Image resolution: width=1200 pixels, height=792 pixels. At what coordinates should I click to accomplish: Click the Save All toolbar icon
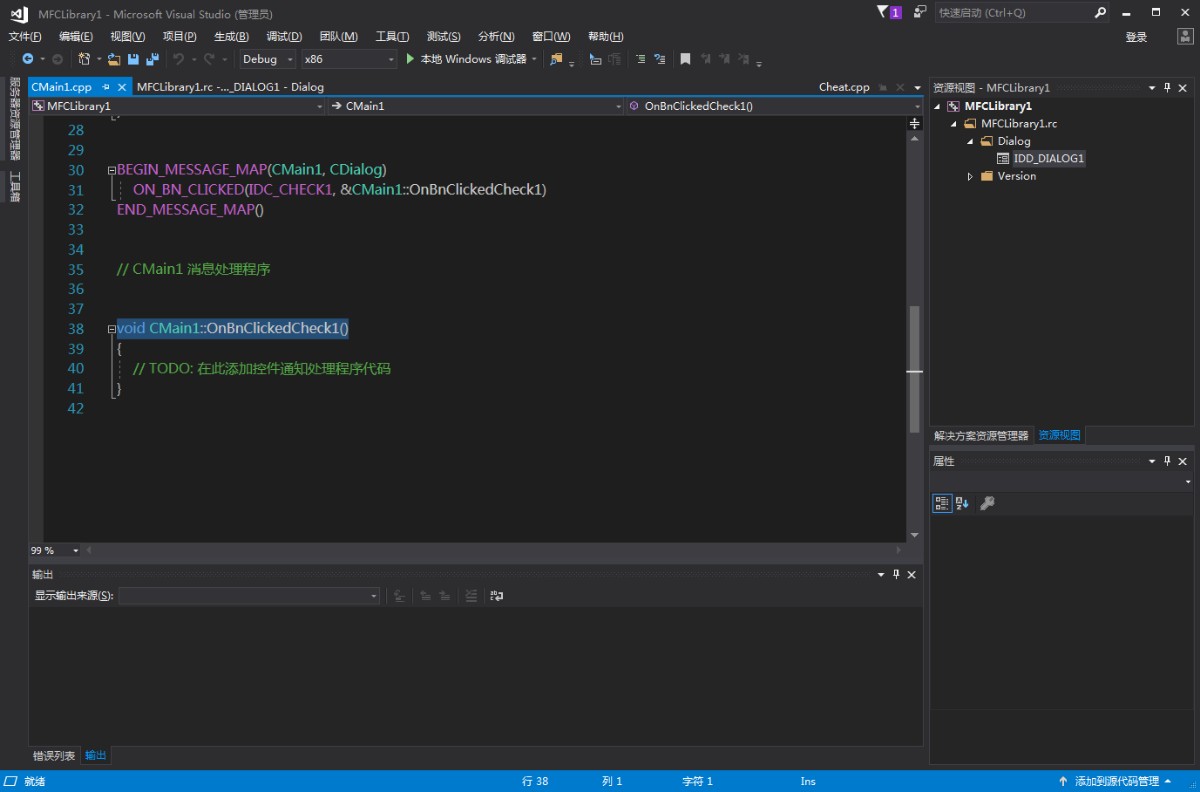[x=152, y=59]
